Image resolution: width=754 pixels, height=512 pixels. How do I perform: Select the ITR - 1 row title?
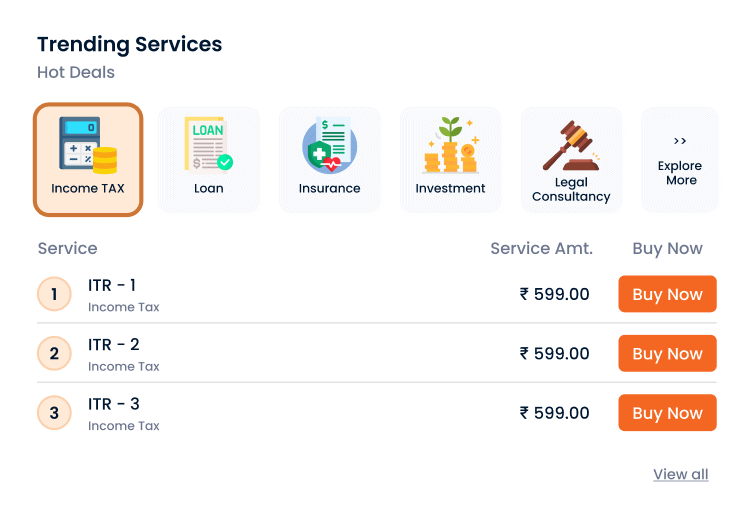[x=112, y=286]
